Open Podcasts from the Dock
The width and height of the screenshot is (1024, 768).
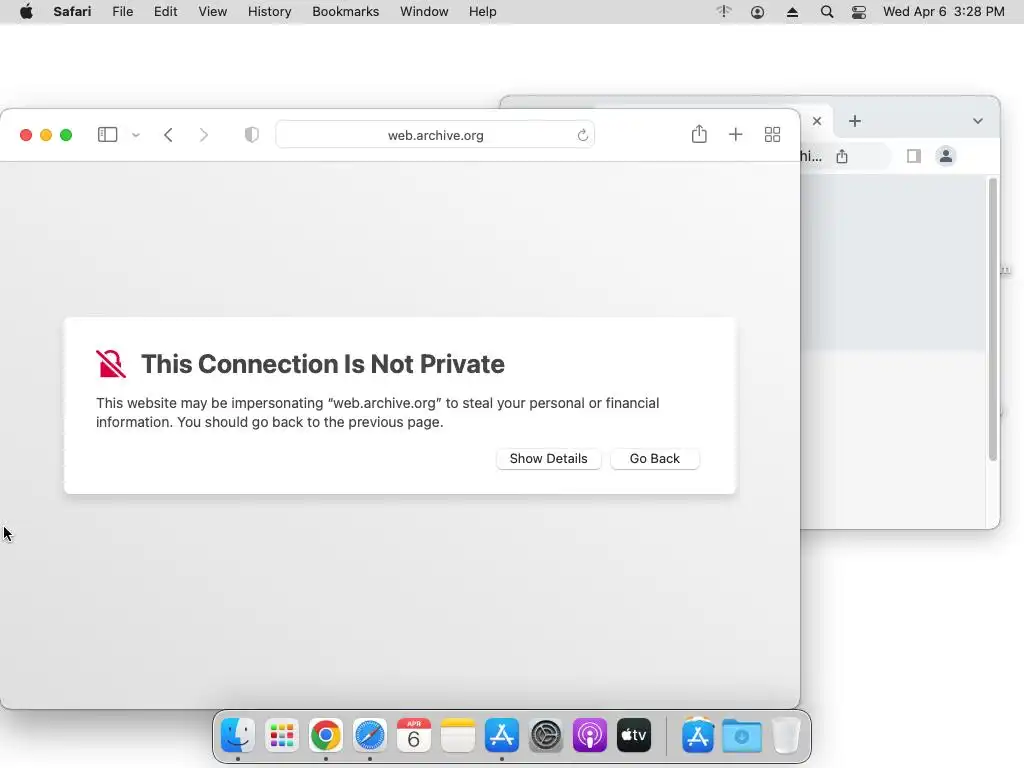[590, 735]
